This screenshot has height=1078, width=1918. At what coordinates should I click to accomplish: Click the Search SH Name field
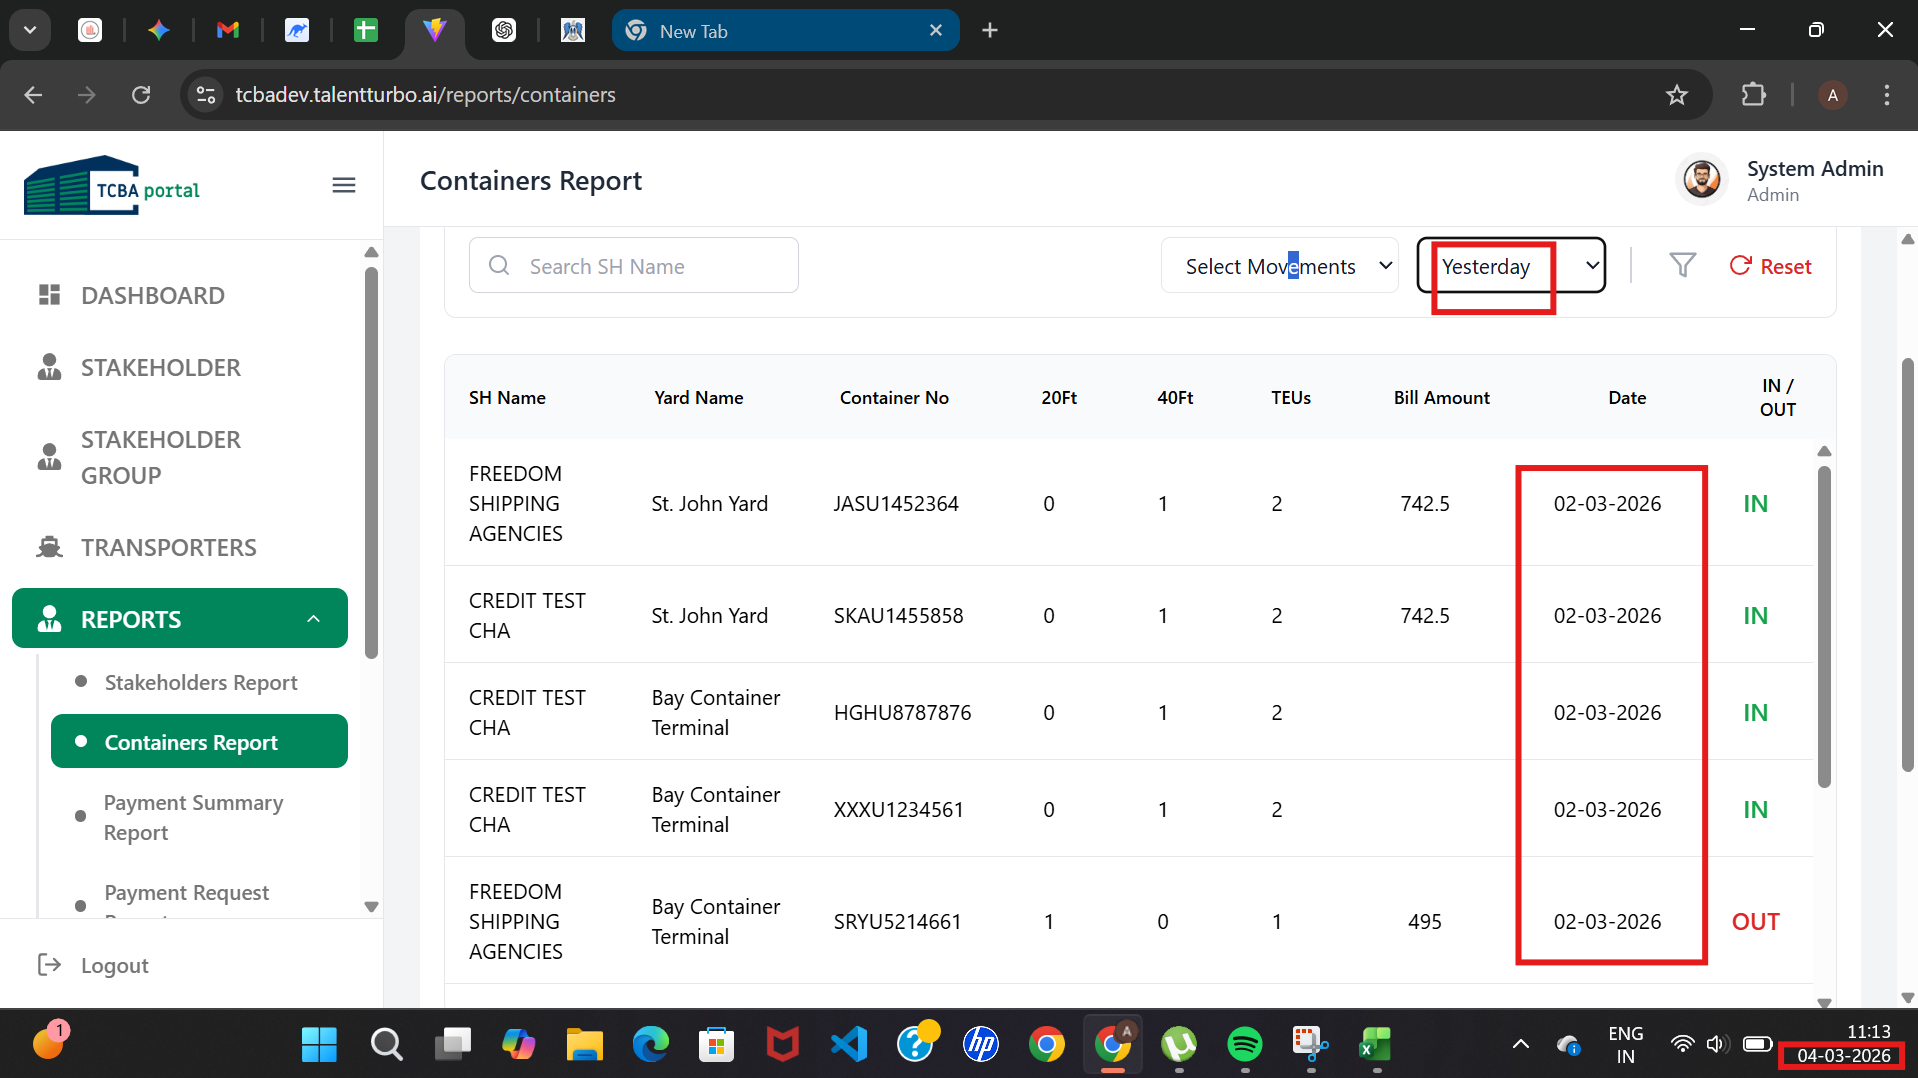pyautogui.click(x=634, y=266)
